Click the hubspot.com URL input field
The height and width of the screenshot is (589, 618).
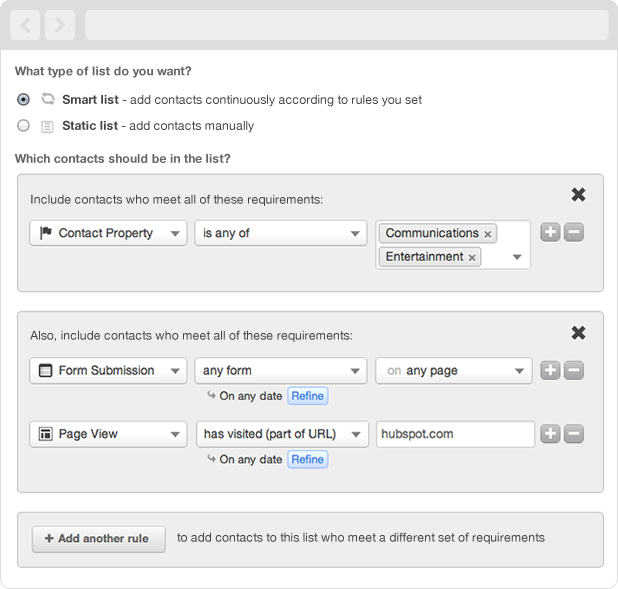coord(455,434)
